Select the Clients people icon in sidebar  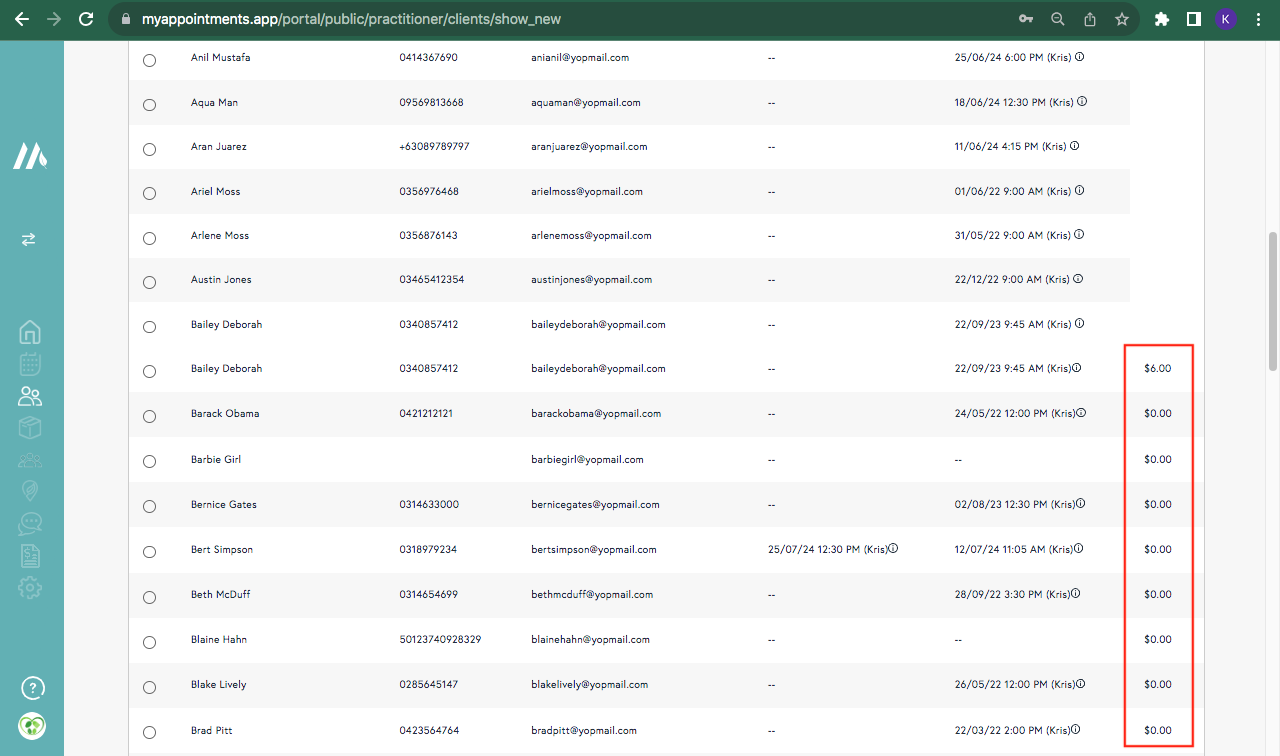tap(30, 396)
